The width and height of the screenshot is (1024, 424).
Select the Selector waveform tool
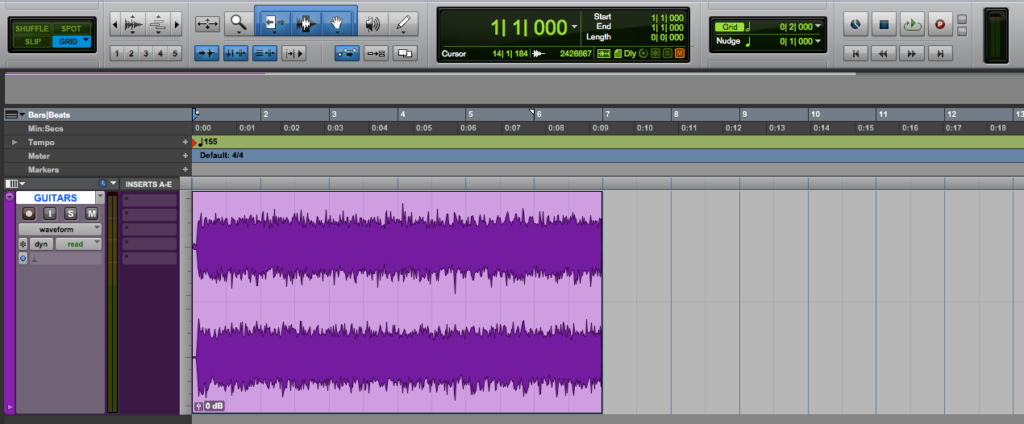pos(306,24)
